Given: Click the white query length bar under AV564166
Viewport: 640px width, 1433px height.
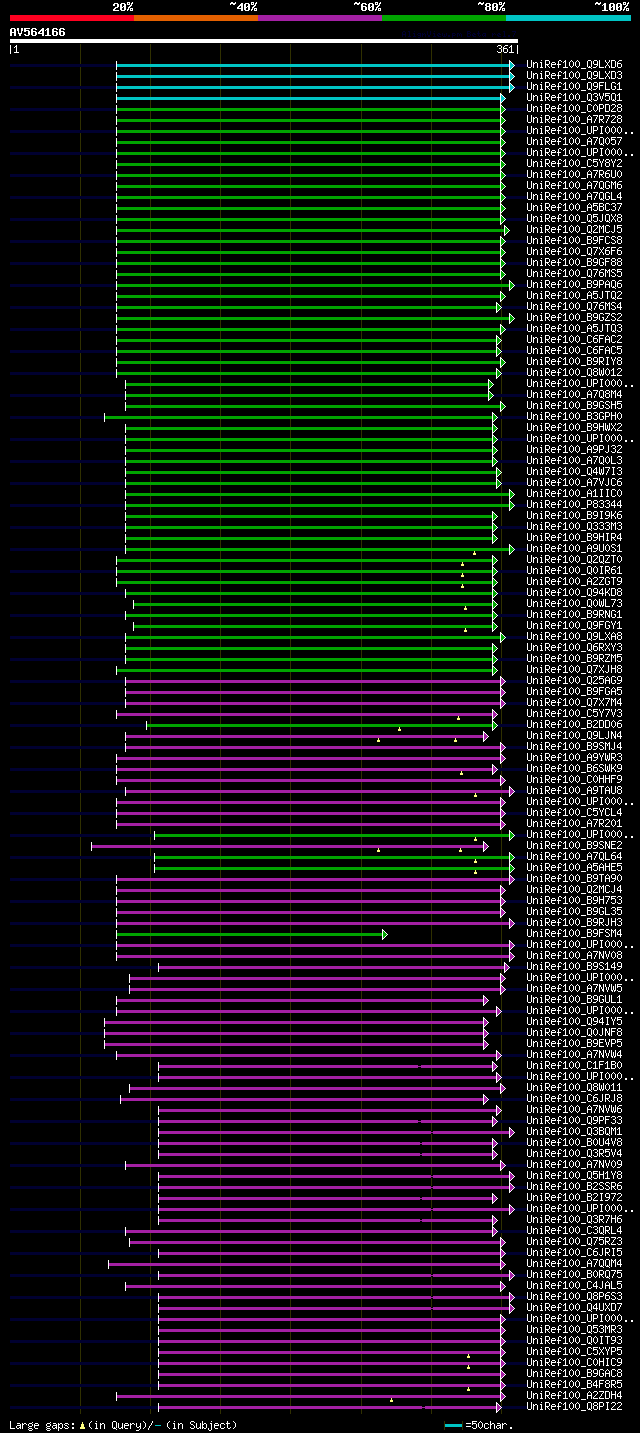Looking at the screenshot, I should pyautogui.click(x=264, y=41).
